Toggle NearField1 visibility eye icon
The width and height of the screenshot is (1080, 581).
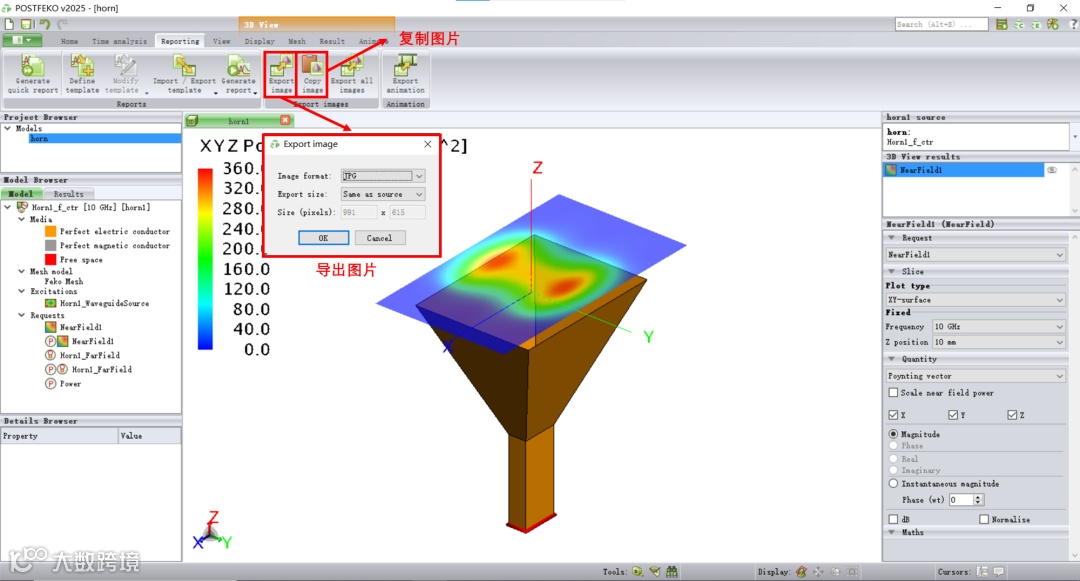point(1052,169)
